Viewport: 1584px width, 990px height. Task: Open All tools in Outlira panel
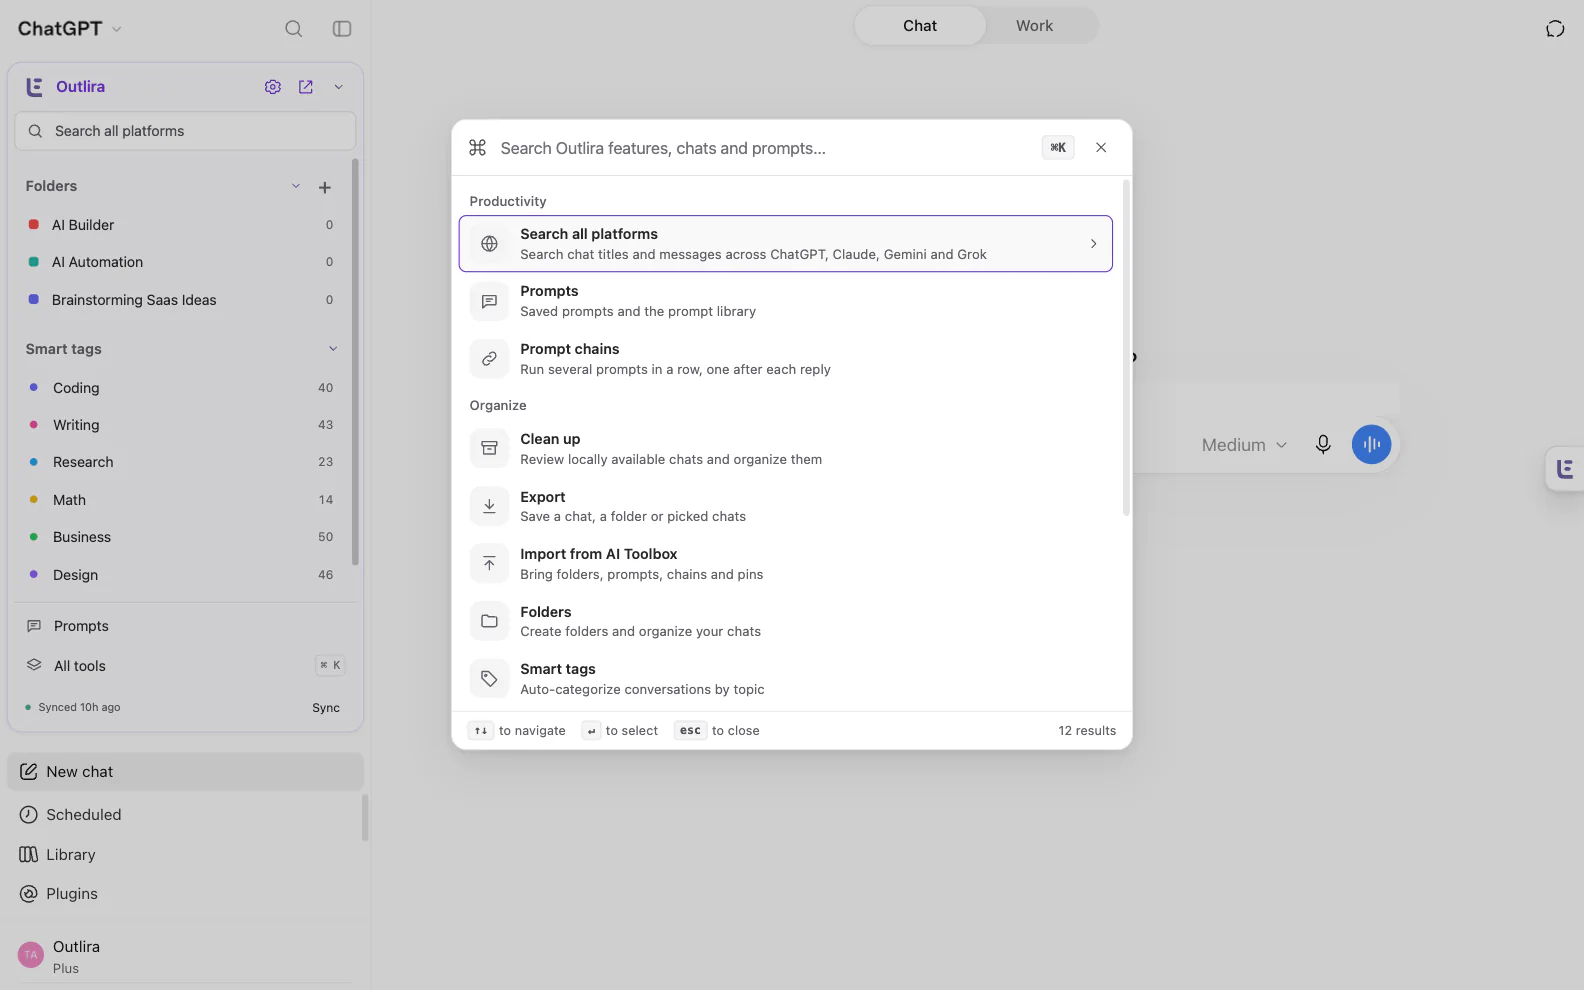(185, 666)
